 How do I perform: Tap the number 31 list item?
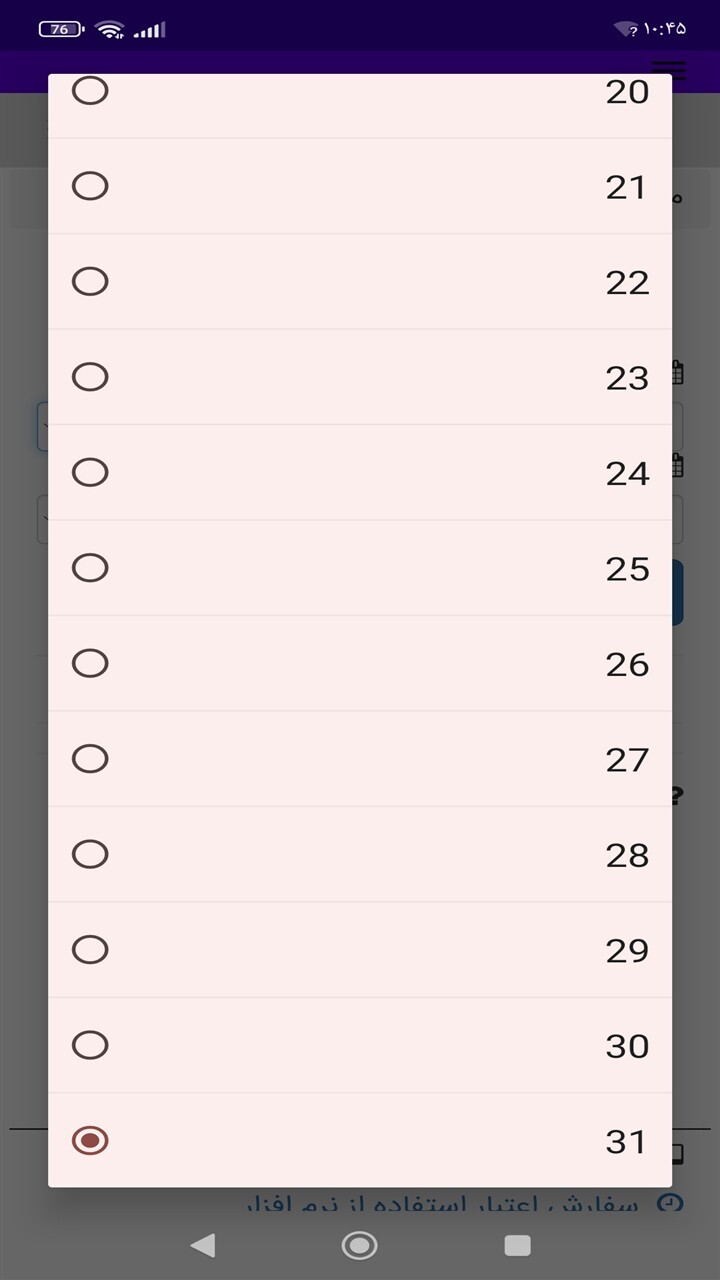tap(360, 1140)
